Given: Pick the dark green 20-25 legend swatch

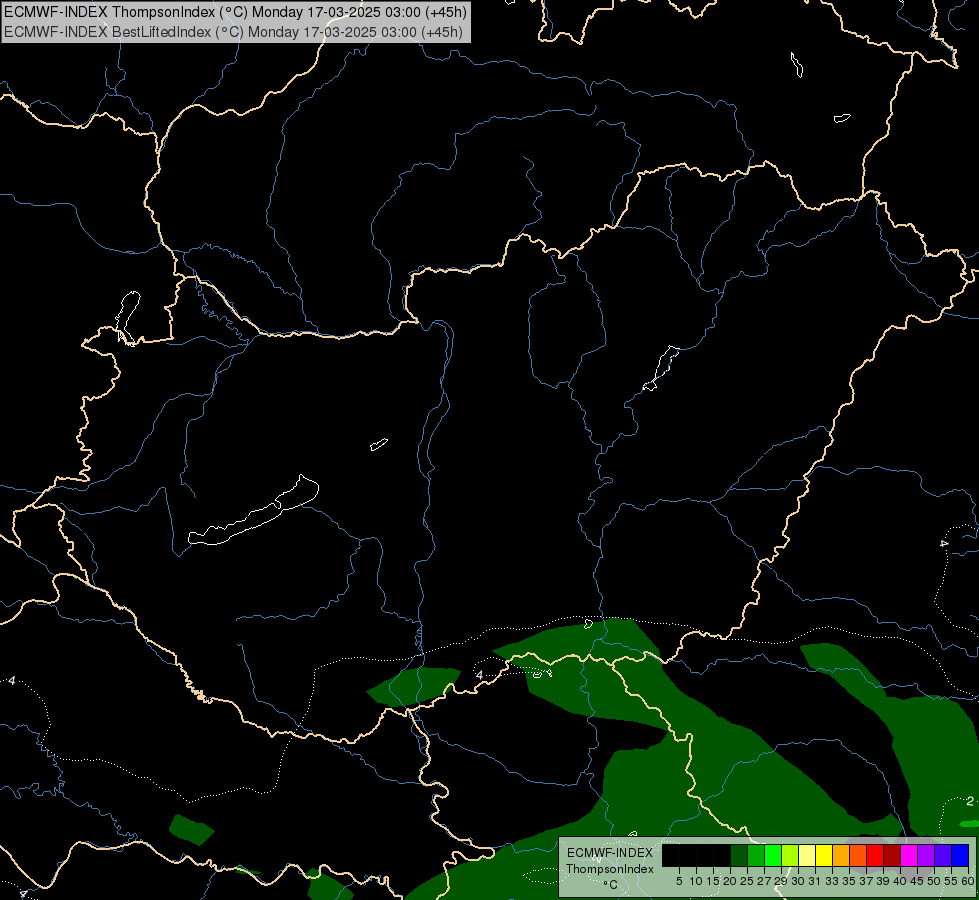Looking at the screenshot, I should click(739, 855).
